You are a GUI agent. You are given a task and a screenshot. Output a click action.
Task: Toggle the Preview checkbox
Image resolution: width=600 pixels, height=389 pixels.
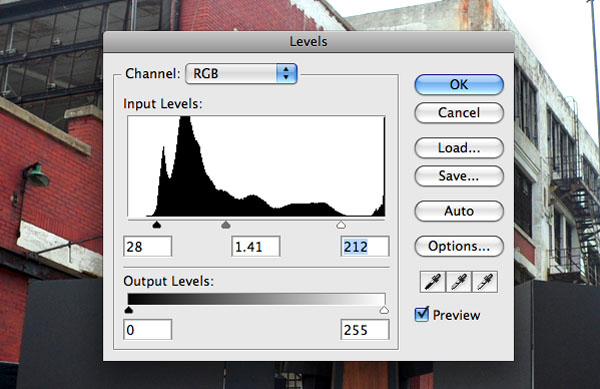422,314
